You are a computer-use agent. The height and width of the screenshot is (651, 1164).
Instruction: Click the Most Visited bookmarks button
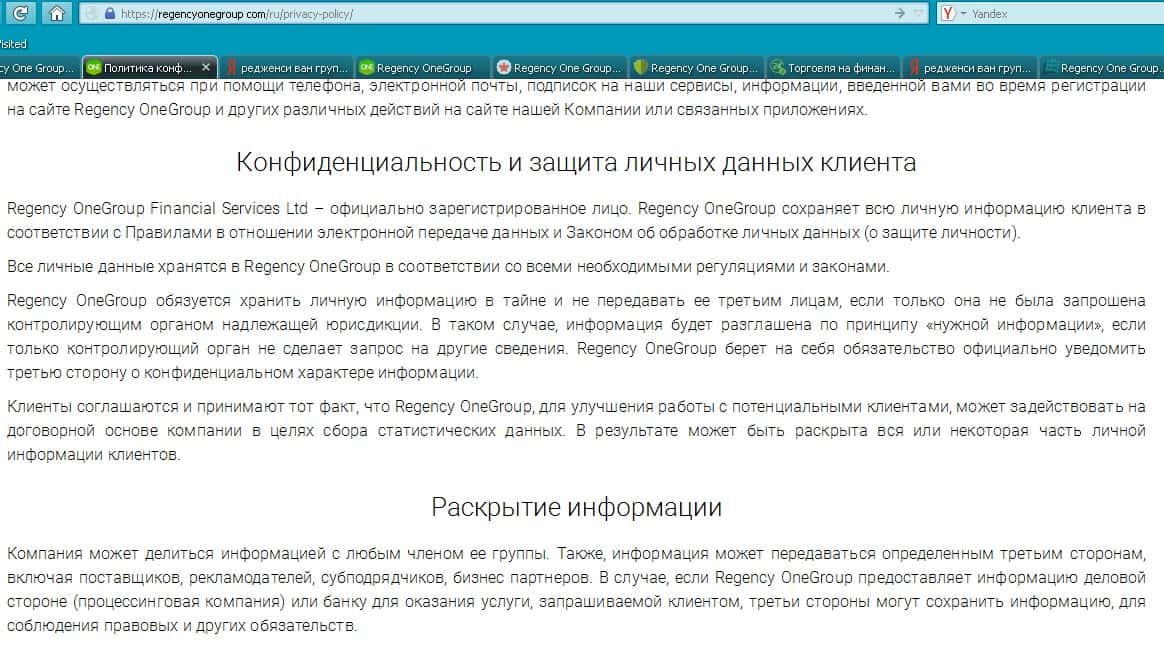12,44
